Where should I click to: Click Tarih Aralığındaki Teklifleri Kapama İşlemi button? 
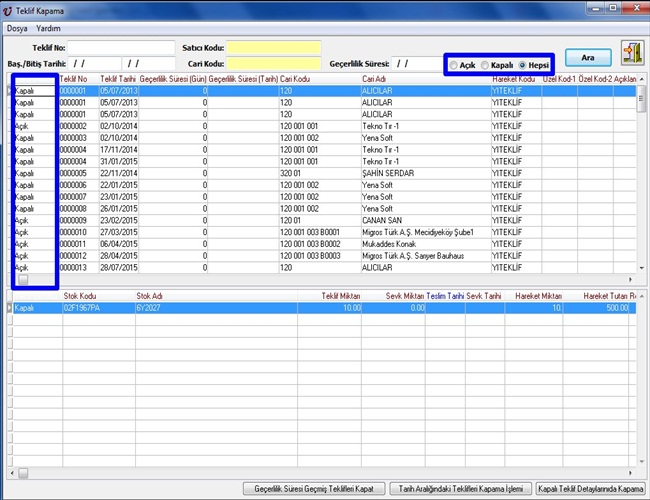pos(461,489)
